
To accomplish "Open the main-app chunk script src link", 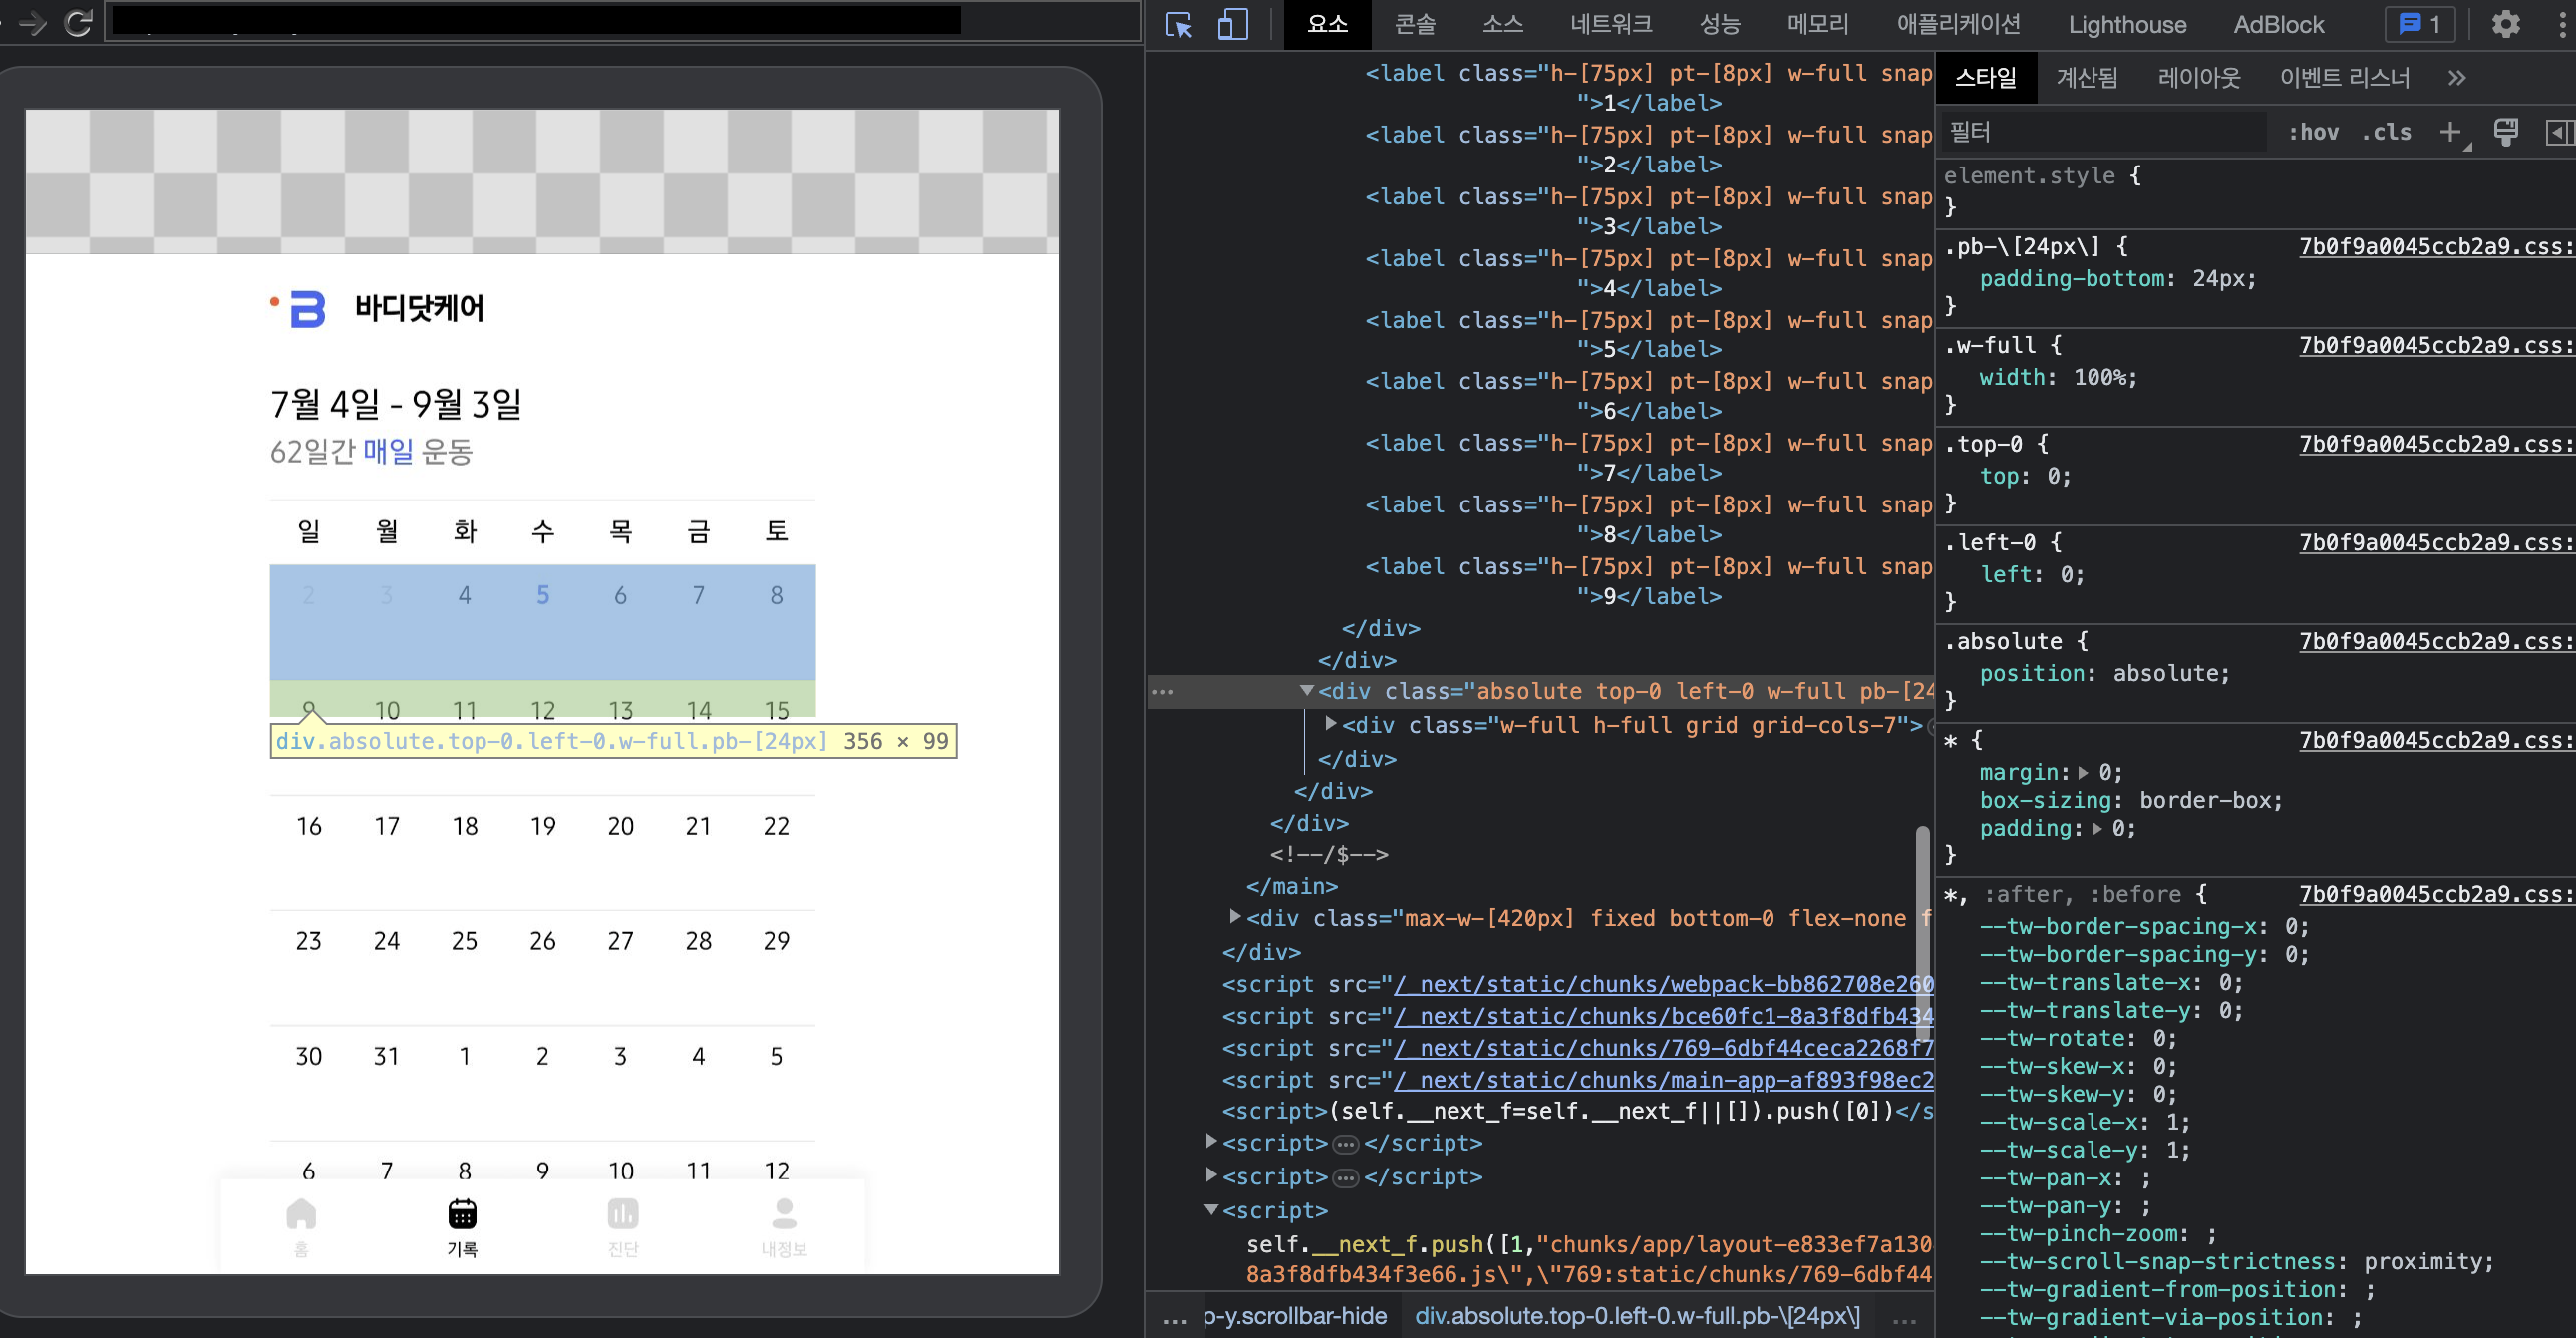I will tap(1664, 1080).
